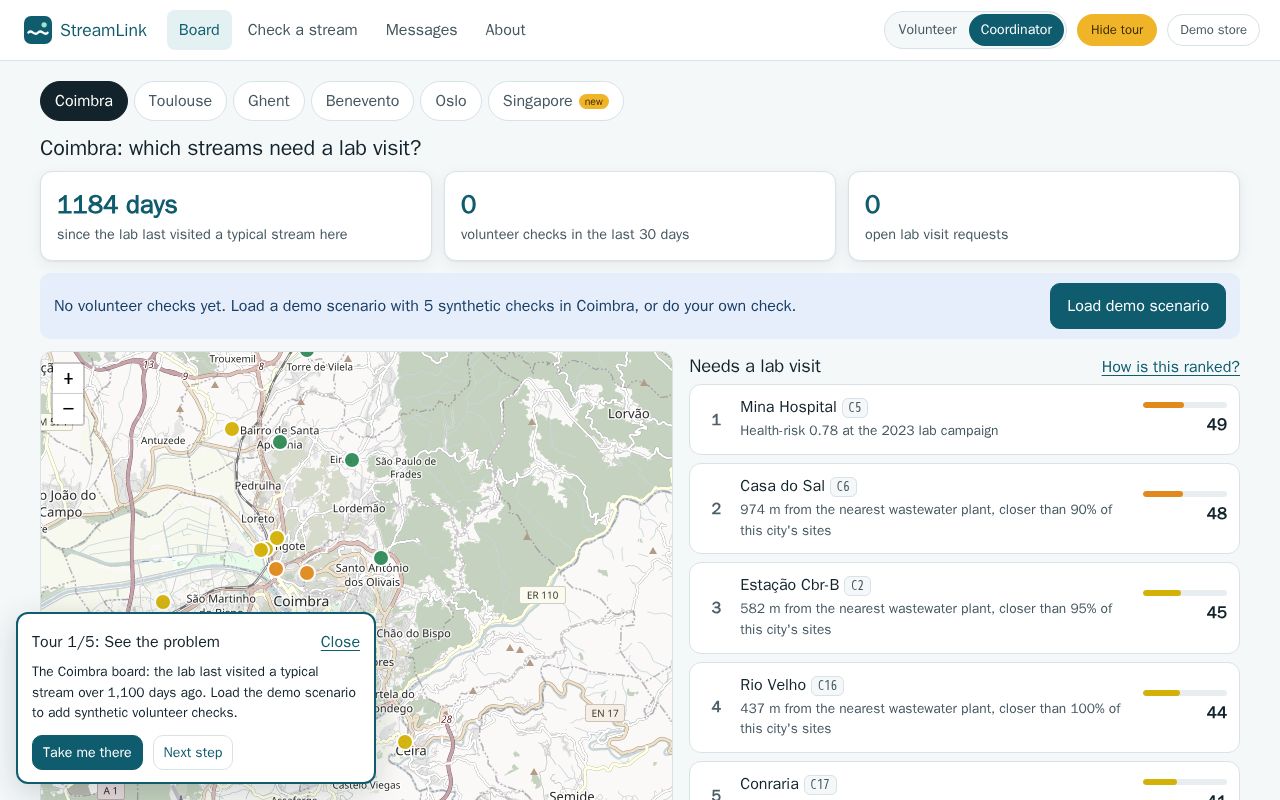This screenshot has height=800, width=1280.
Task: Advance the tour with Next step
Action: (x=193, y=753)
